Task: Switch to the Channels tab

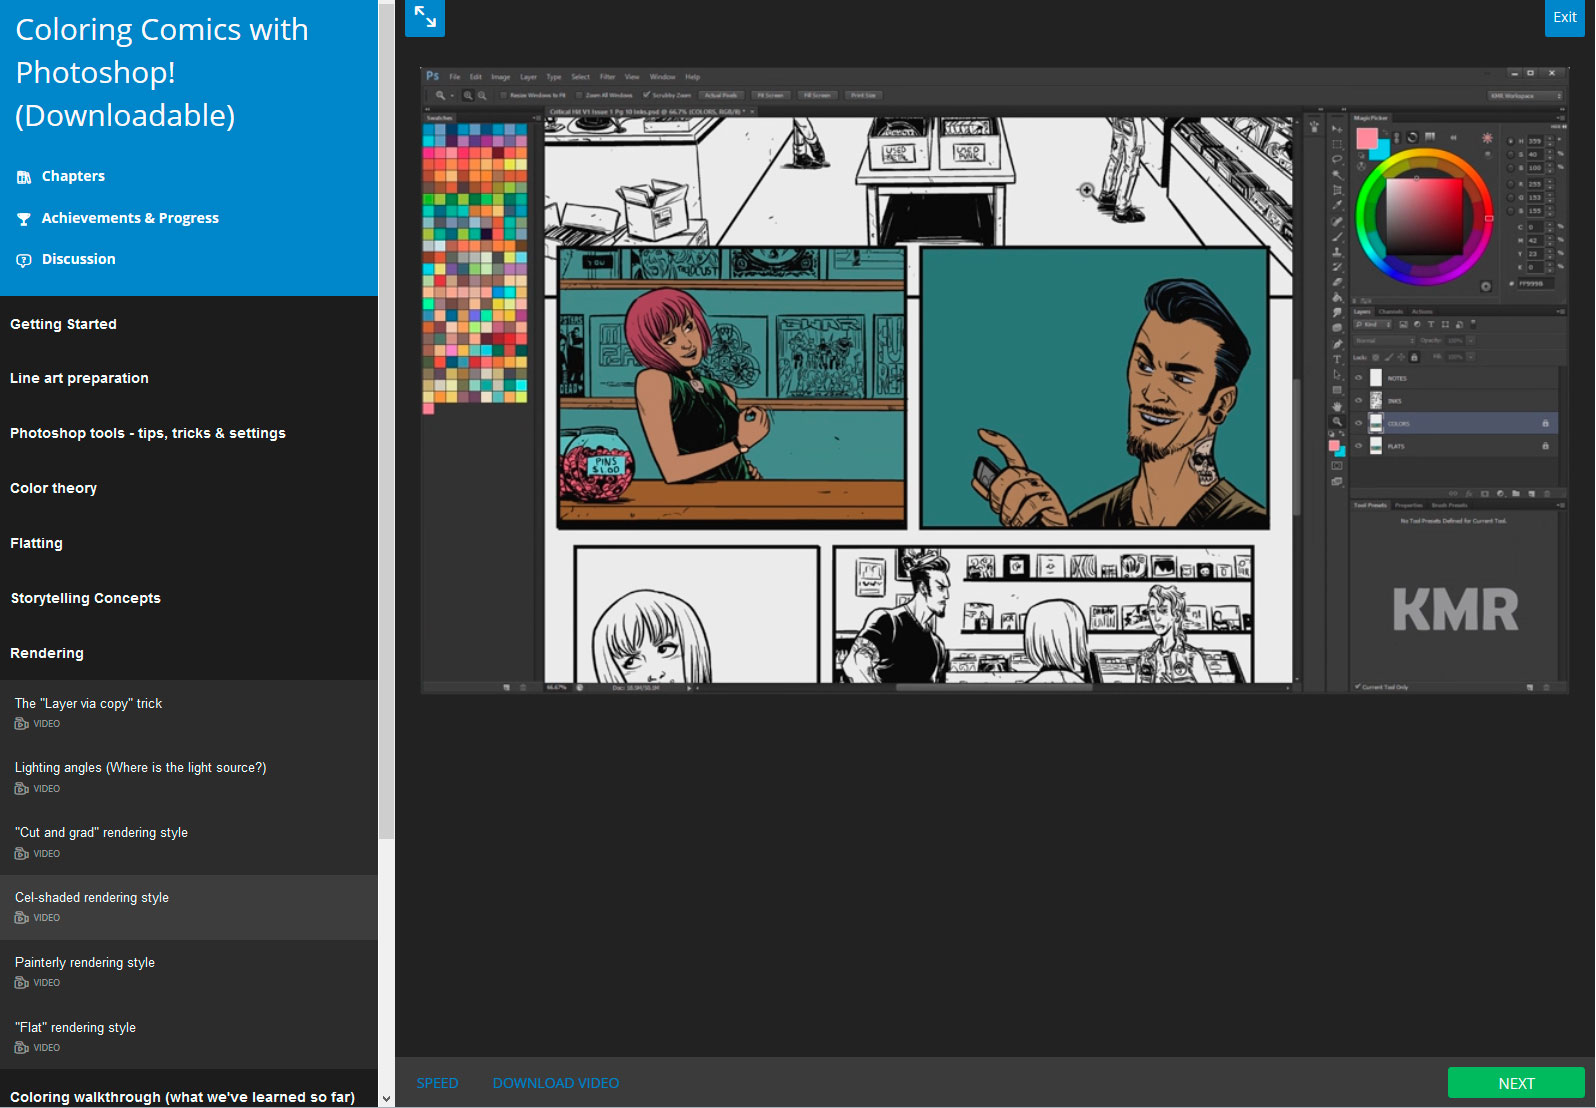Action: [1391, 312]
